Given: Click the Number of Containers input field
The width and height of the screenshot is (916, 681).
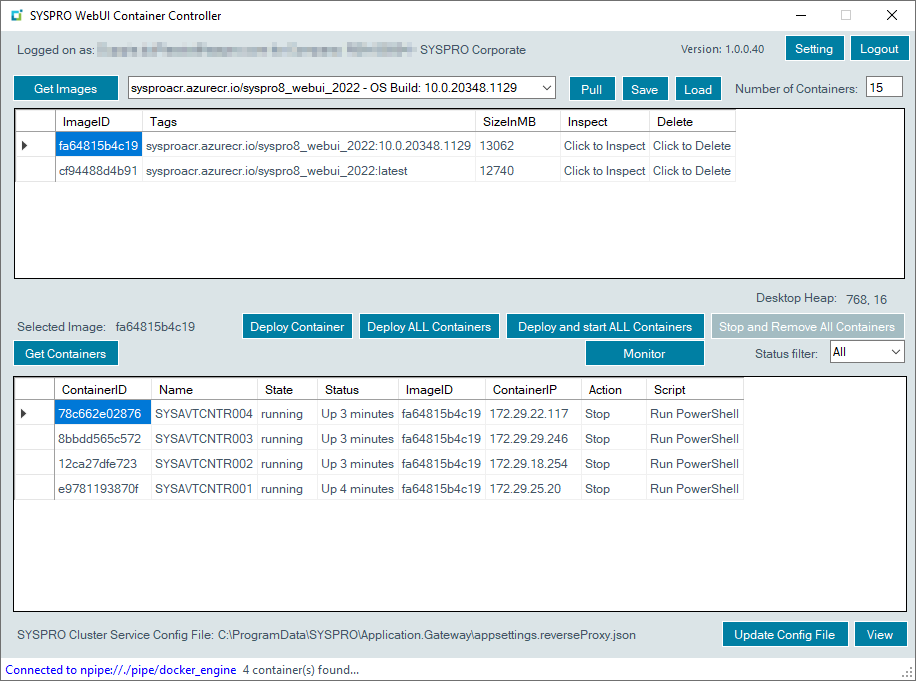Looking at the screenshot, I should [x=884, y=88].
